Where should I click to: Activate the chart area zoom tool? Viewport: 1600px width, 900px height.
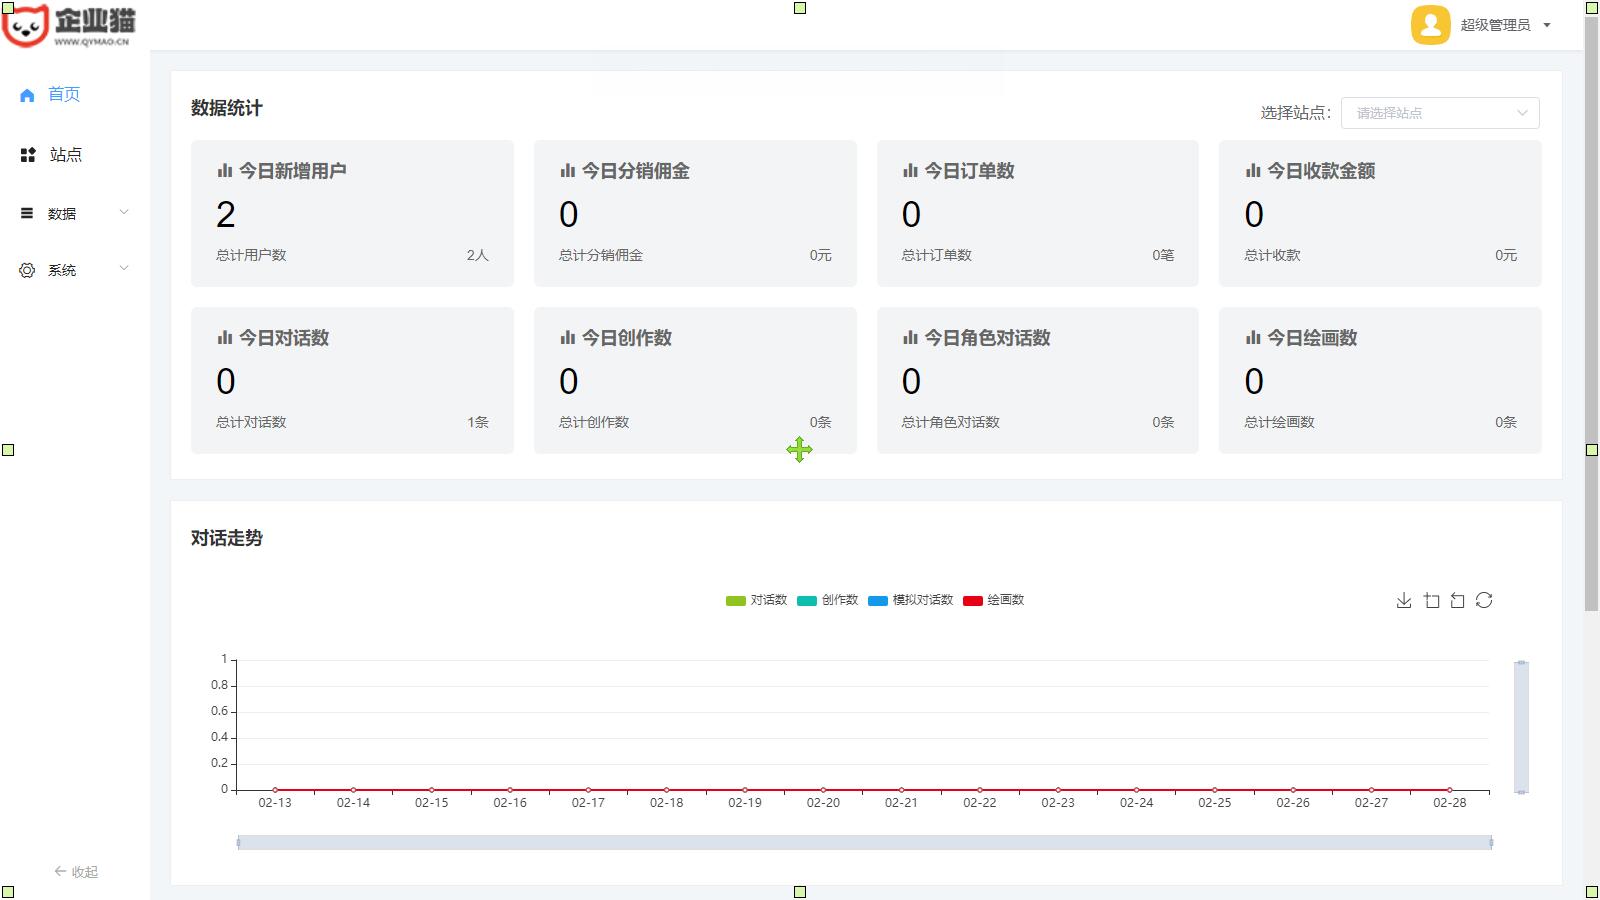[x=1431, y=600]
